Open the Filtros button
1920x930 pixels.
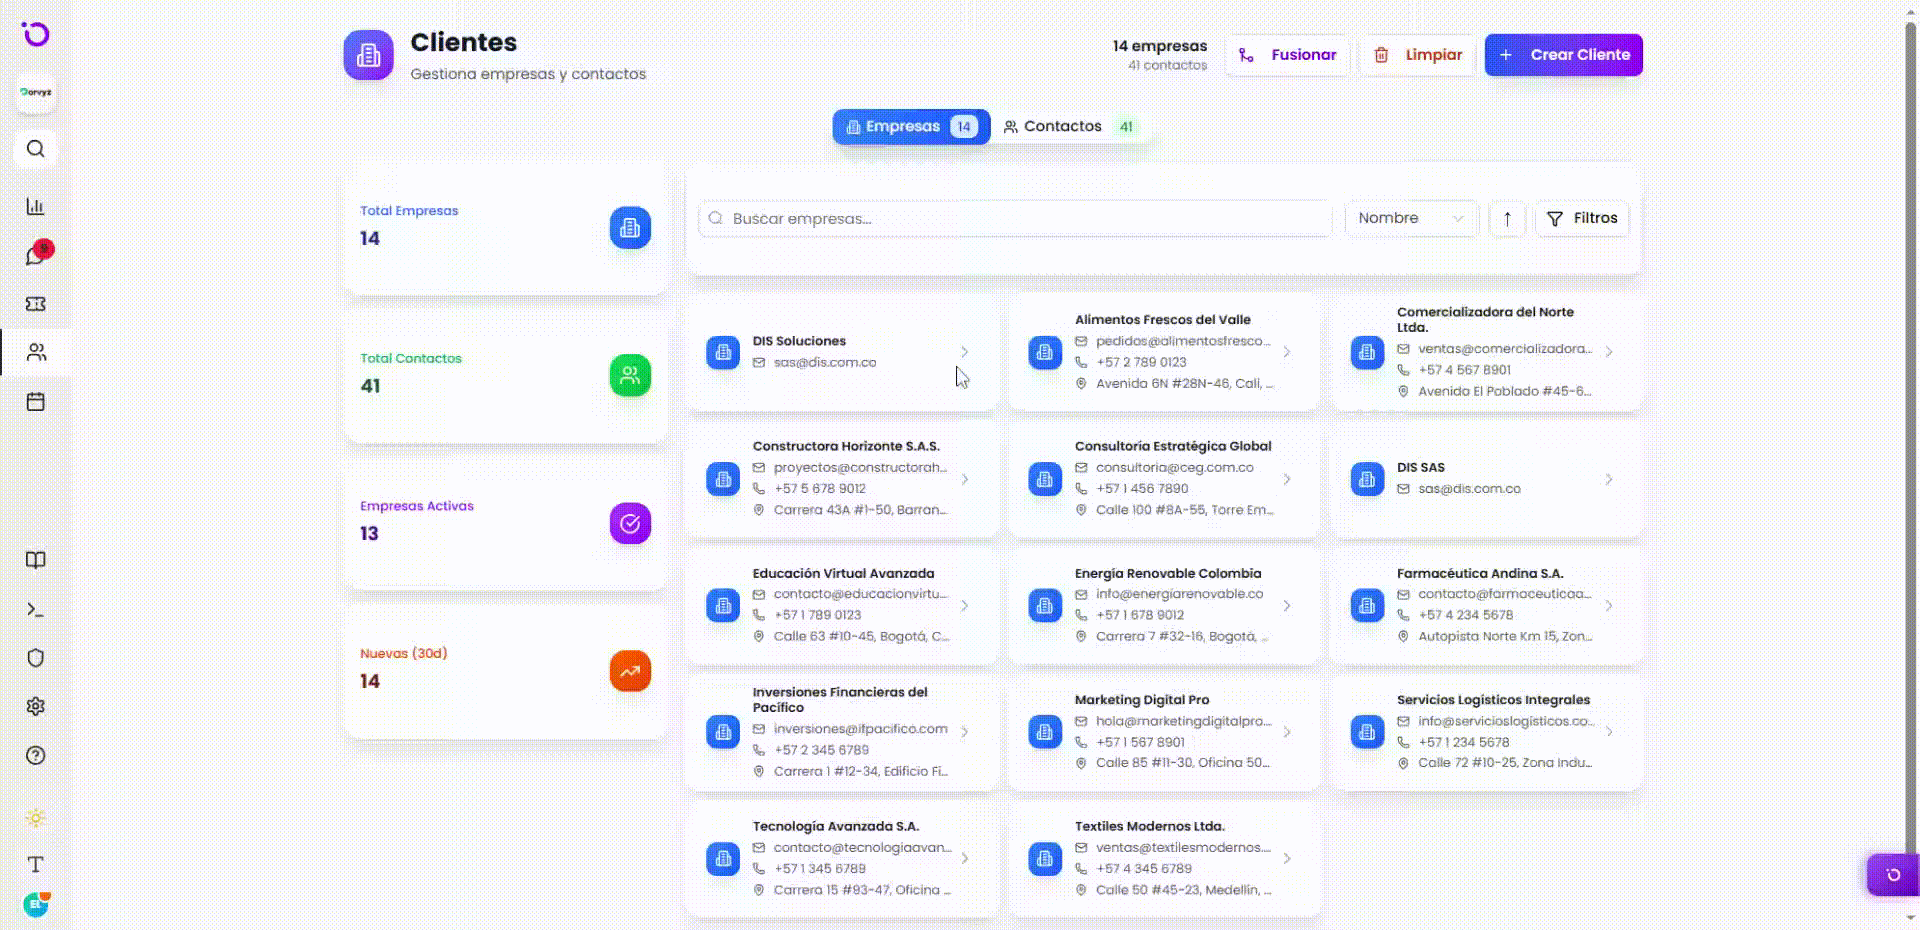1582,218
